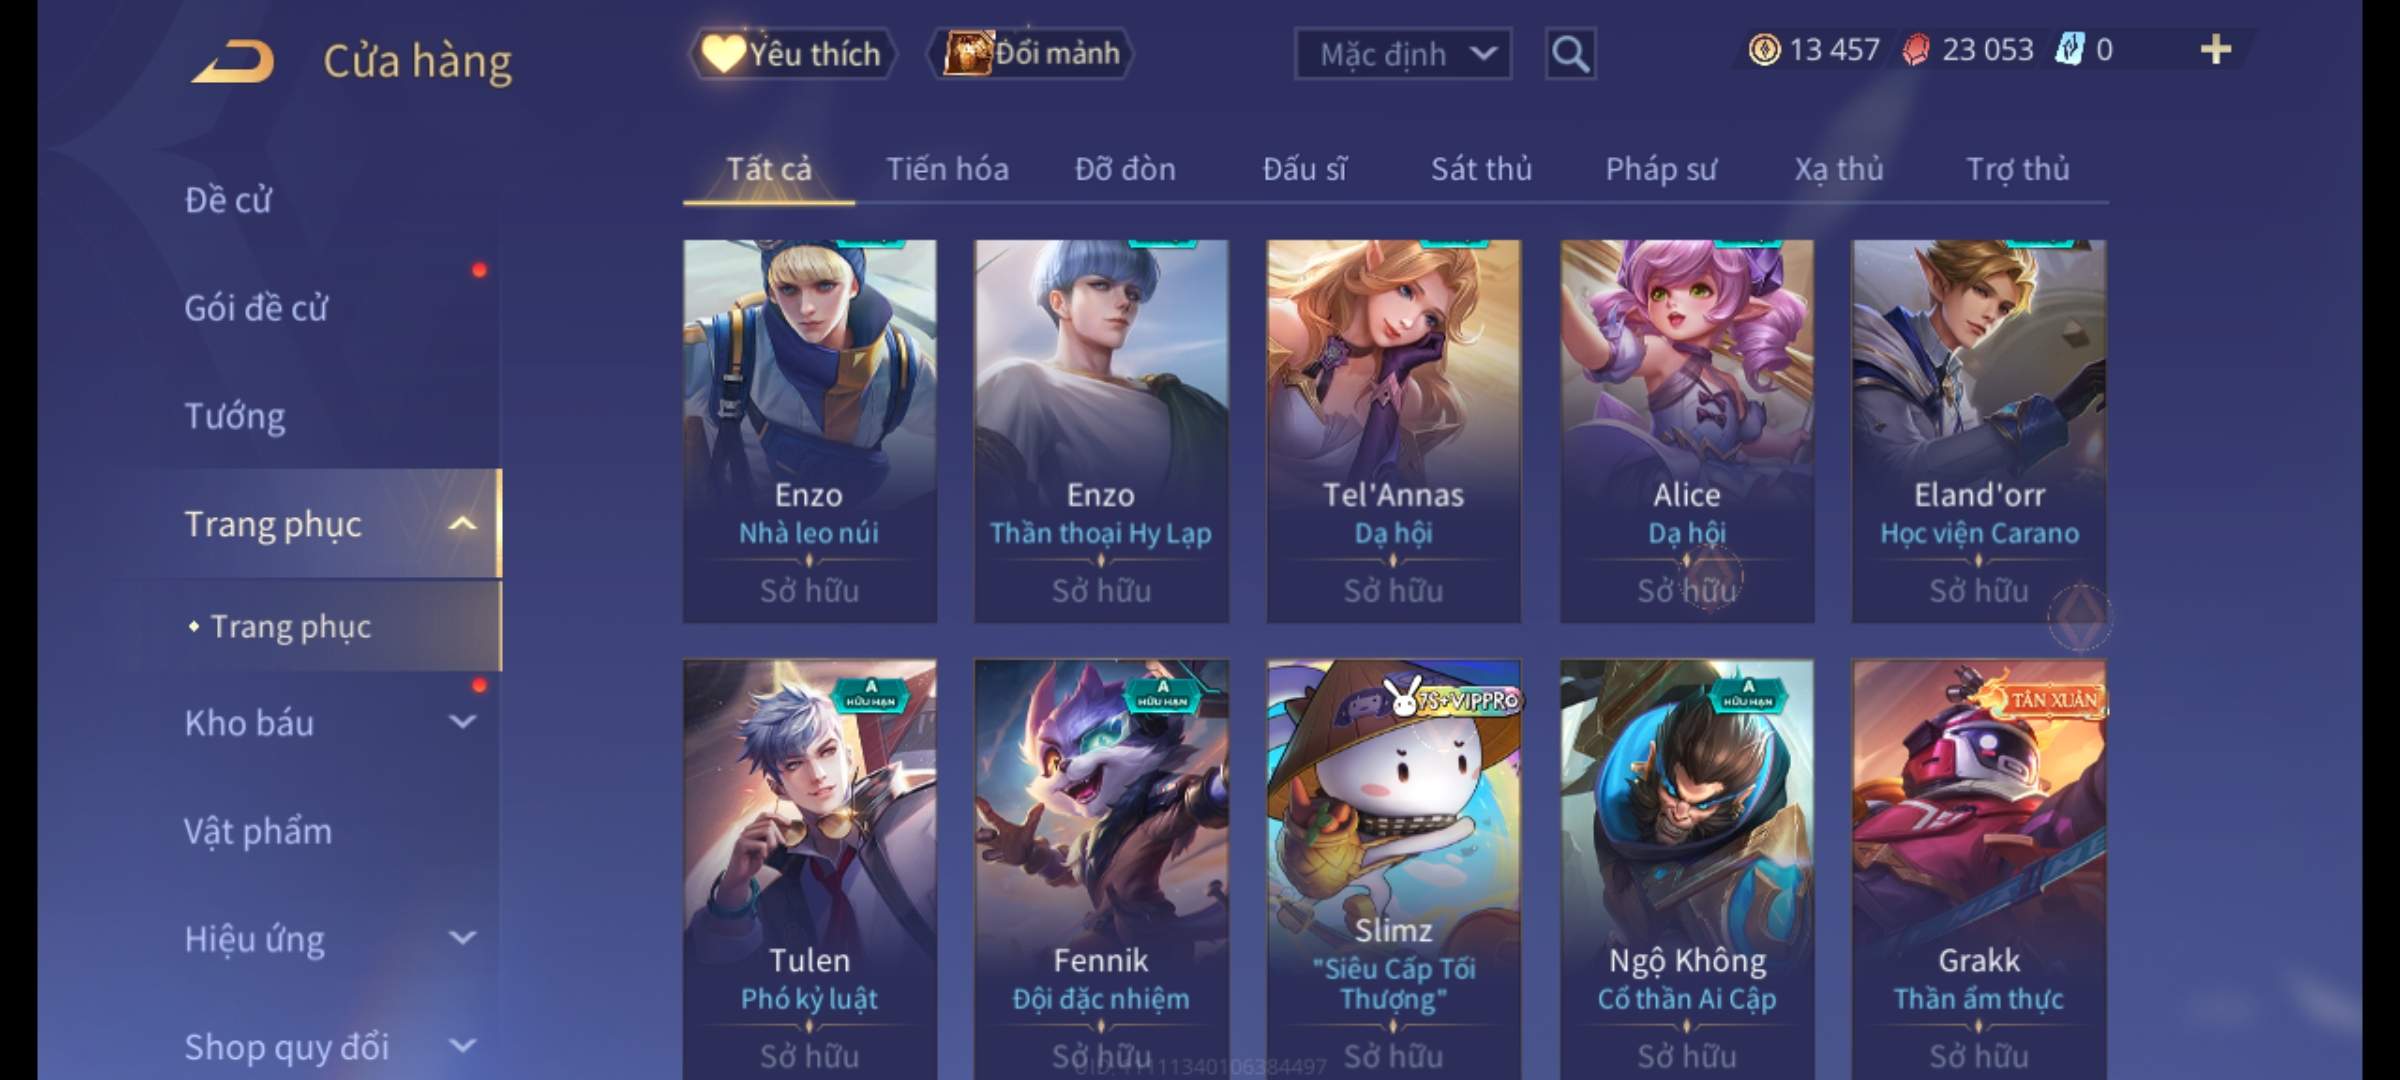
Task: Open the search magnifier icon
Action: point(1570,54)
